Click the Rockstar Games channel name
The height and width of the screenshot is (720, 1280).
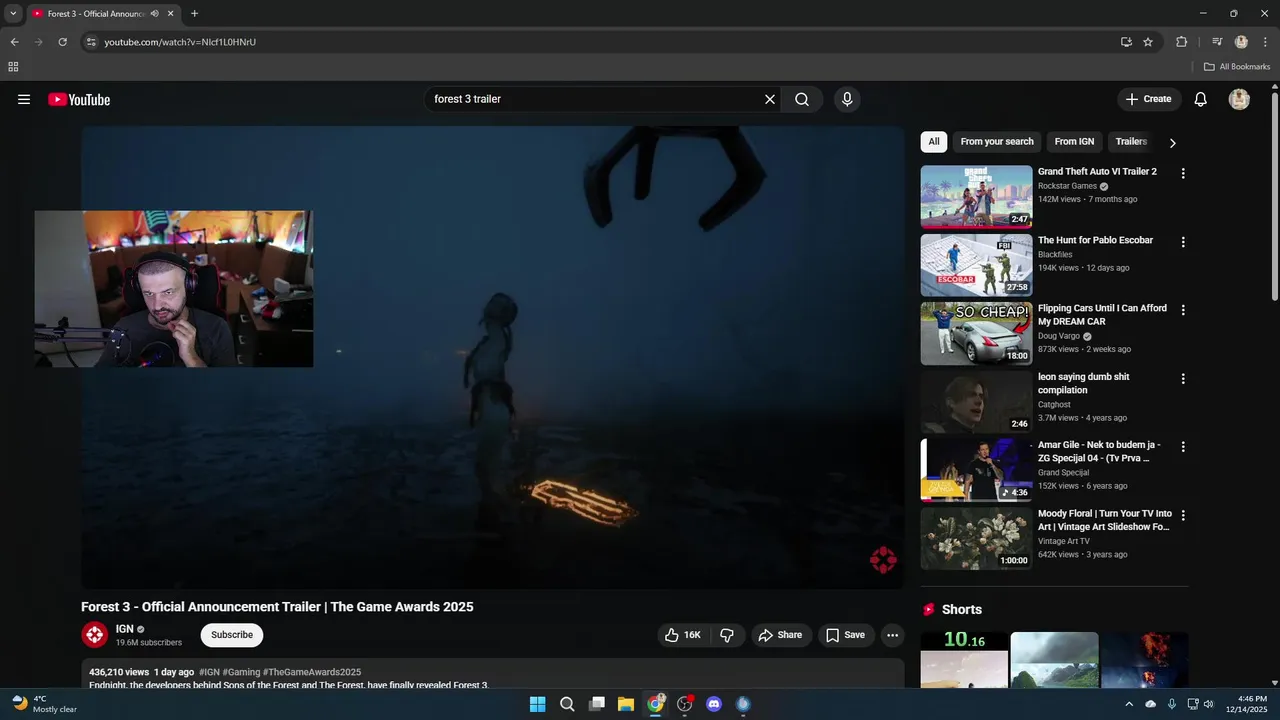click(1067, 186)
